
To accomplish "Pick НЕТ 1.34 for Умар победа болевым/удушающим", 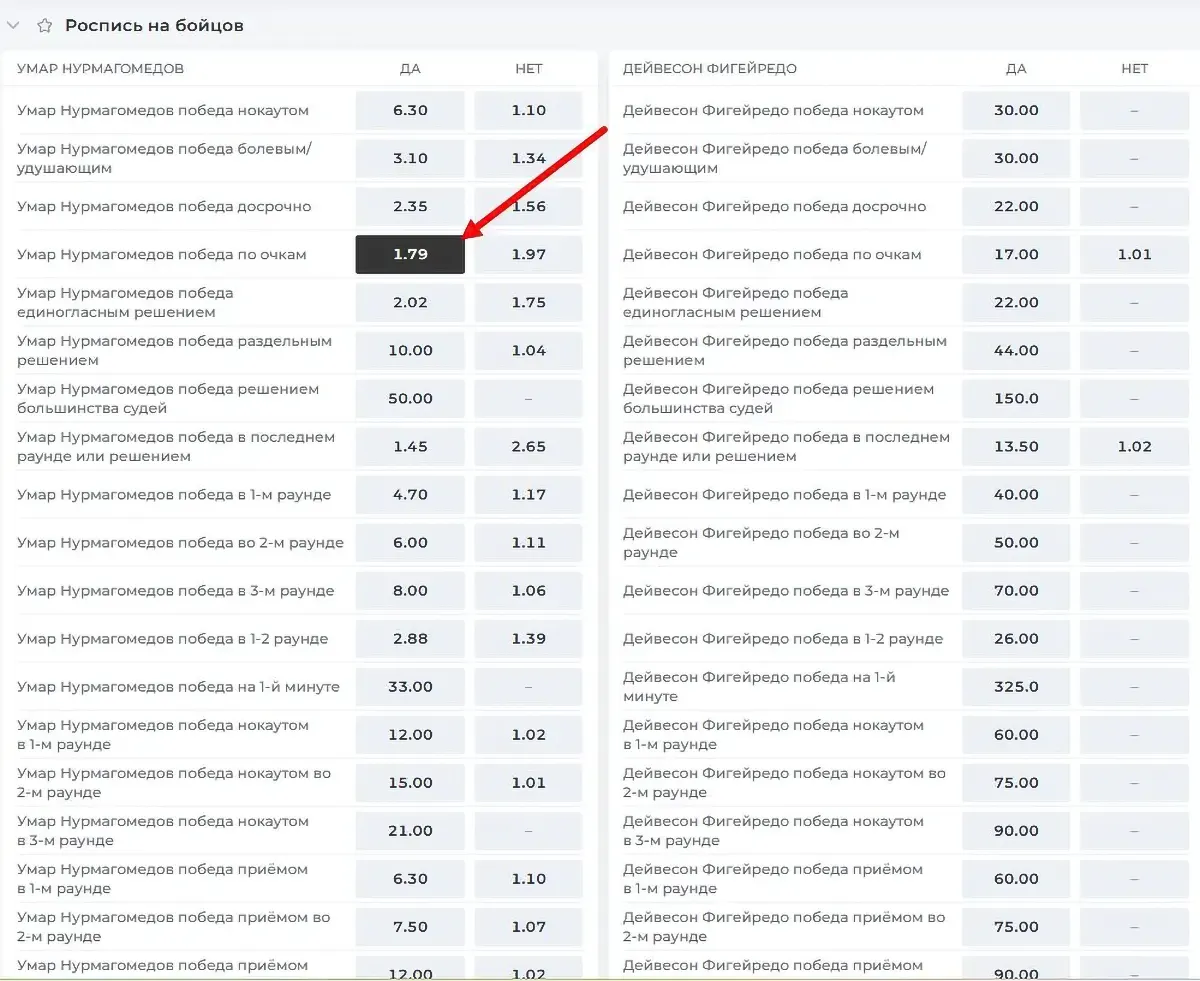I will pos(528,158).
